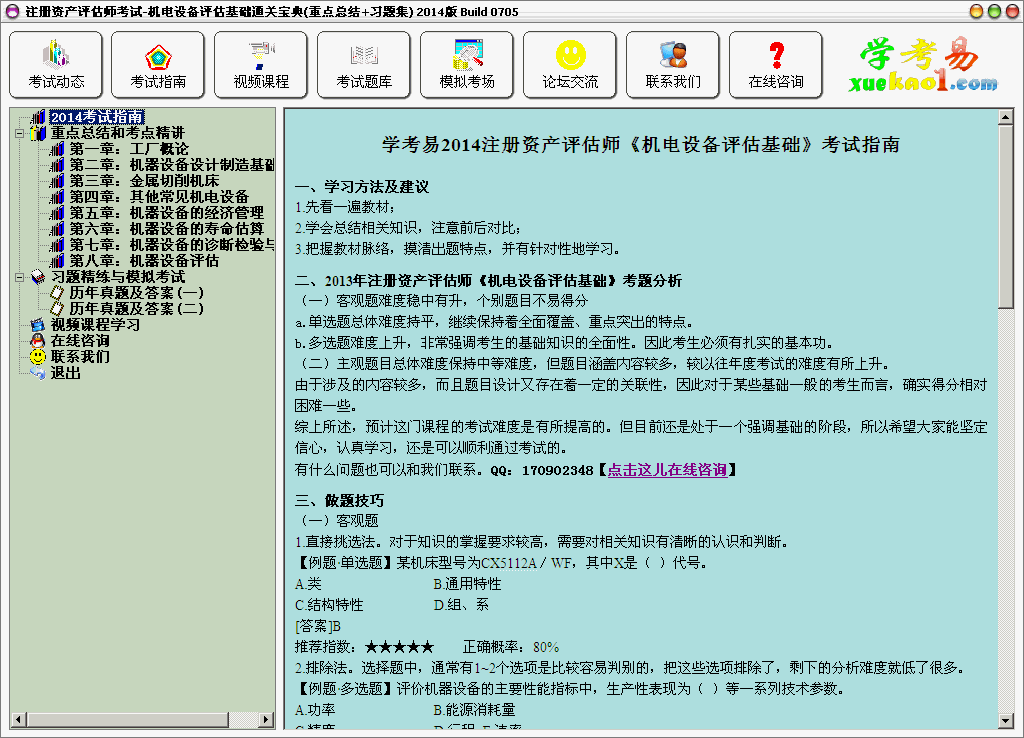Image resolution: width=1024 pixels, height=738 pixels.
Task: Click 退出 in the sidebar tree
Action: 66,373
